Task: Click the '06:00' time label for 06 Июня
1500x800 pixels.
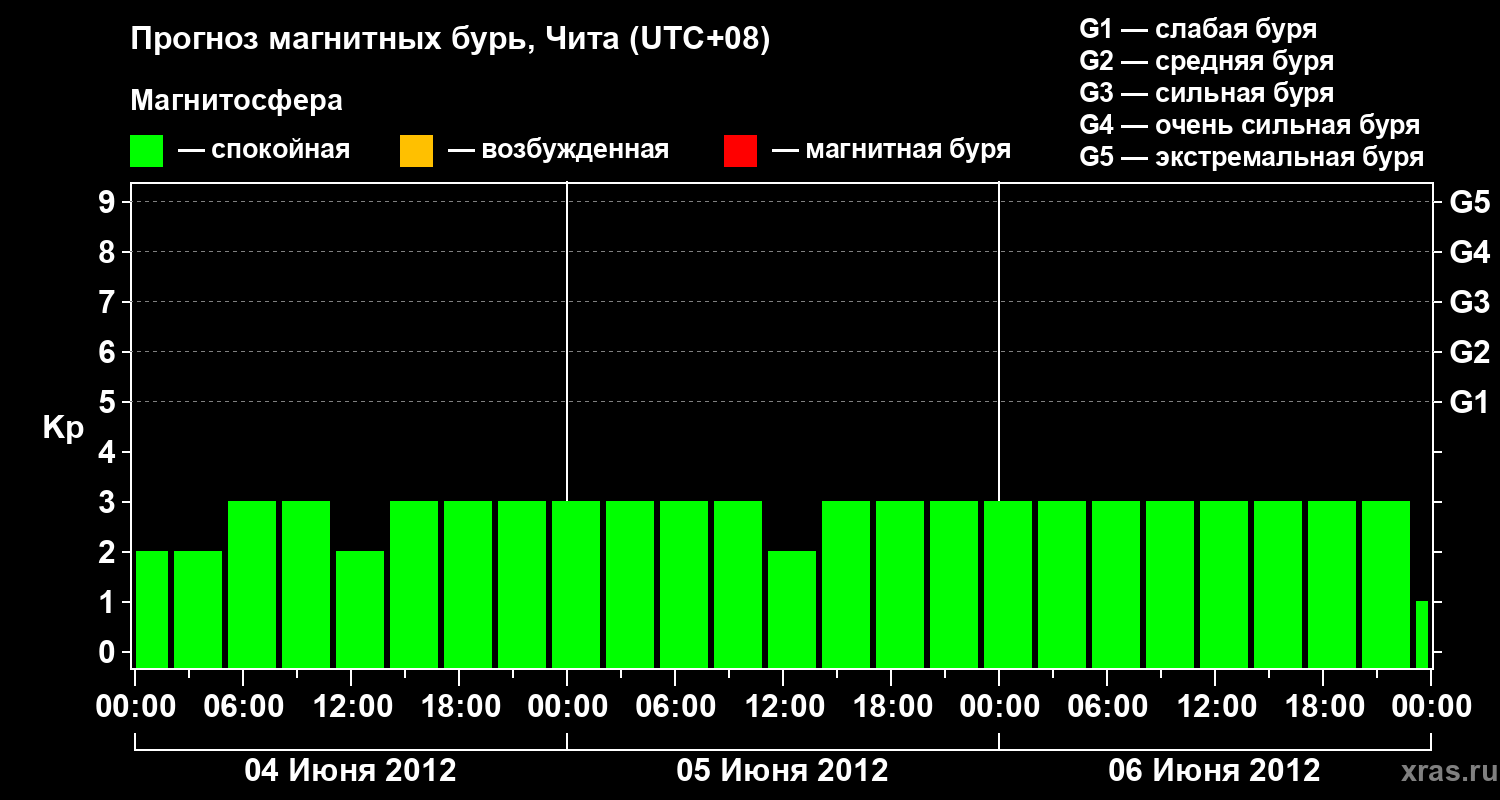Action: pos(1107,707)
